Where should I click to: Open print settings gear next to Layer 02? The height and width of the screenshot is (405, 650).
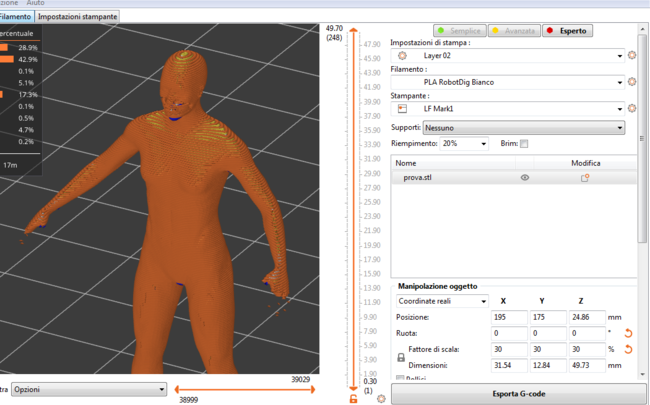click(632, 56)
